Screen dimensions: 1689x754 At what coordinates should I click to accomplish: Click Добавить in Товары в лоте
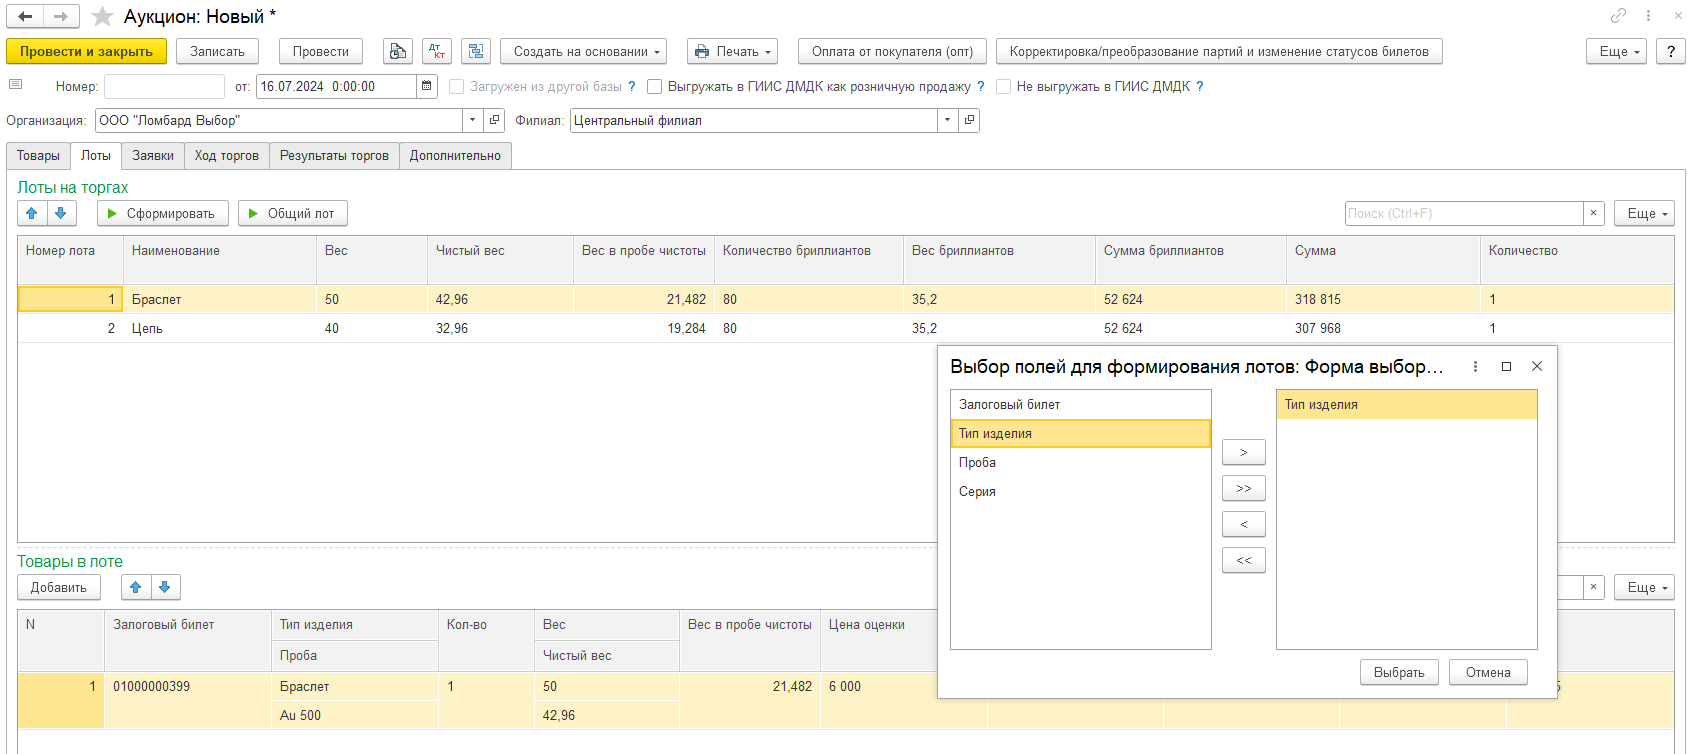point(59,587)
